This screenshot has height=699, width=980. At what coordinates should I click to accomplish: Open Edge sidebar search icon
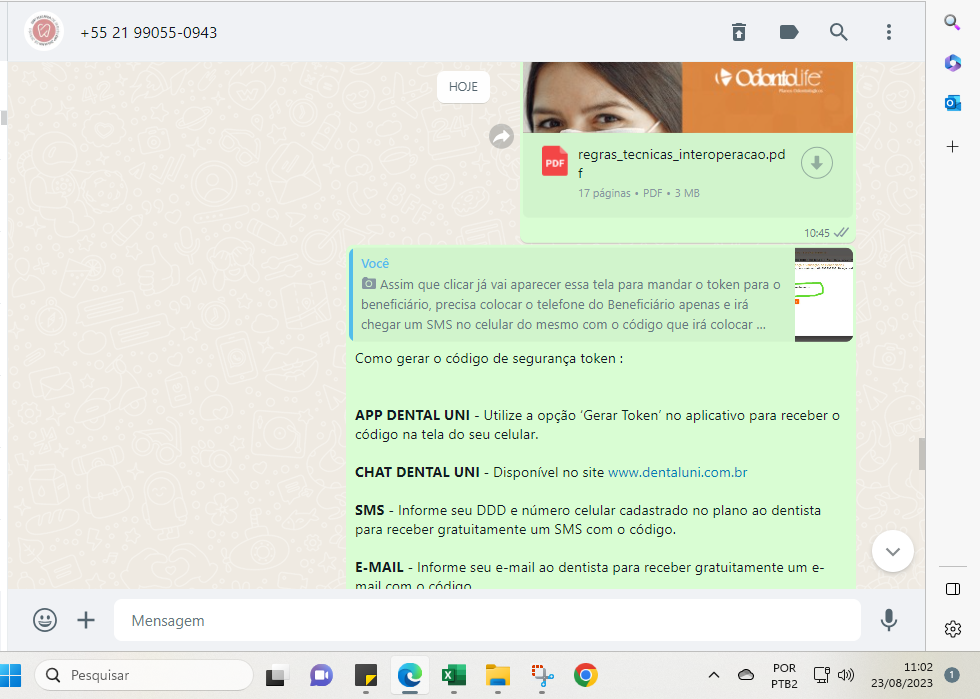[952, 23]
